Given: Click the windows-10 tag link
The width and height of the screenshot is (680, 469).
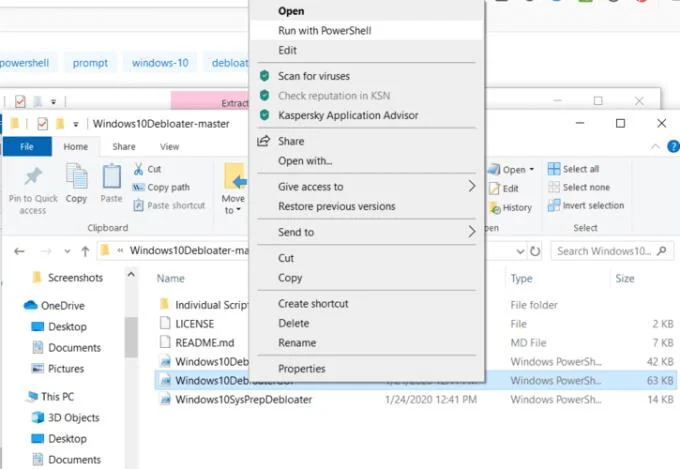Looking at the screenshot, I should point(160,63).
